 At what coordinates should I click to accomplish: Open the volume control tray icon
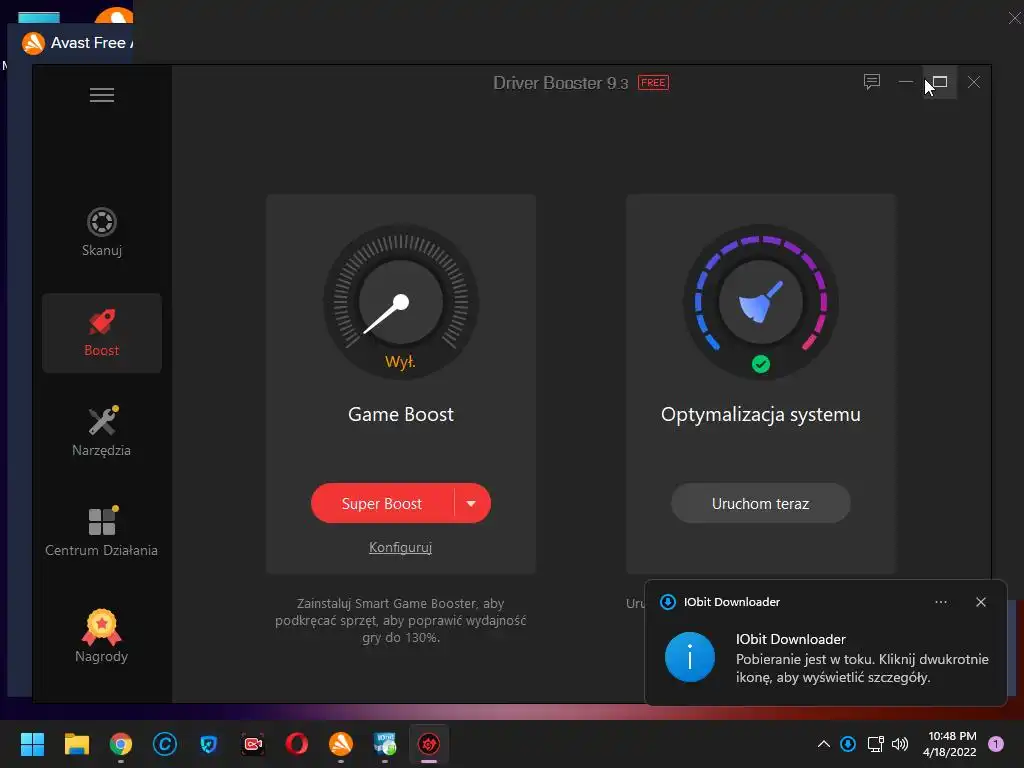tap(900, 744)
